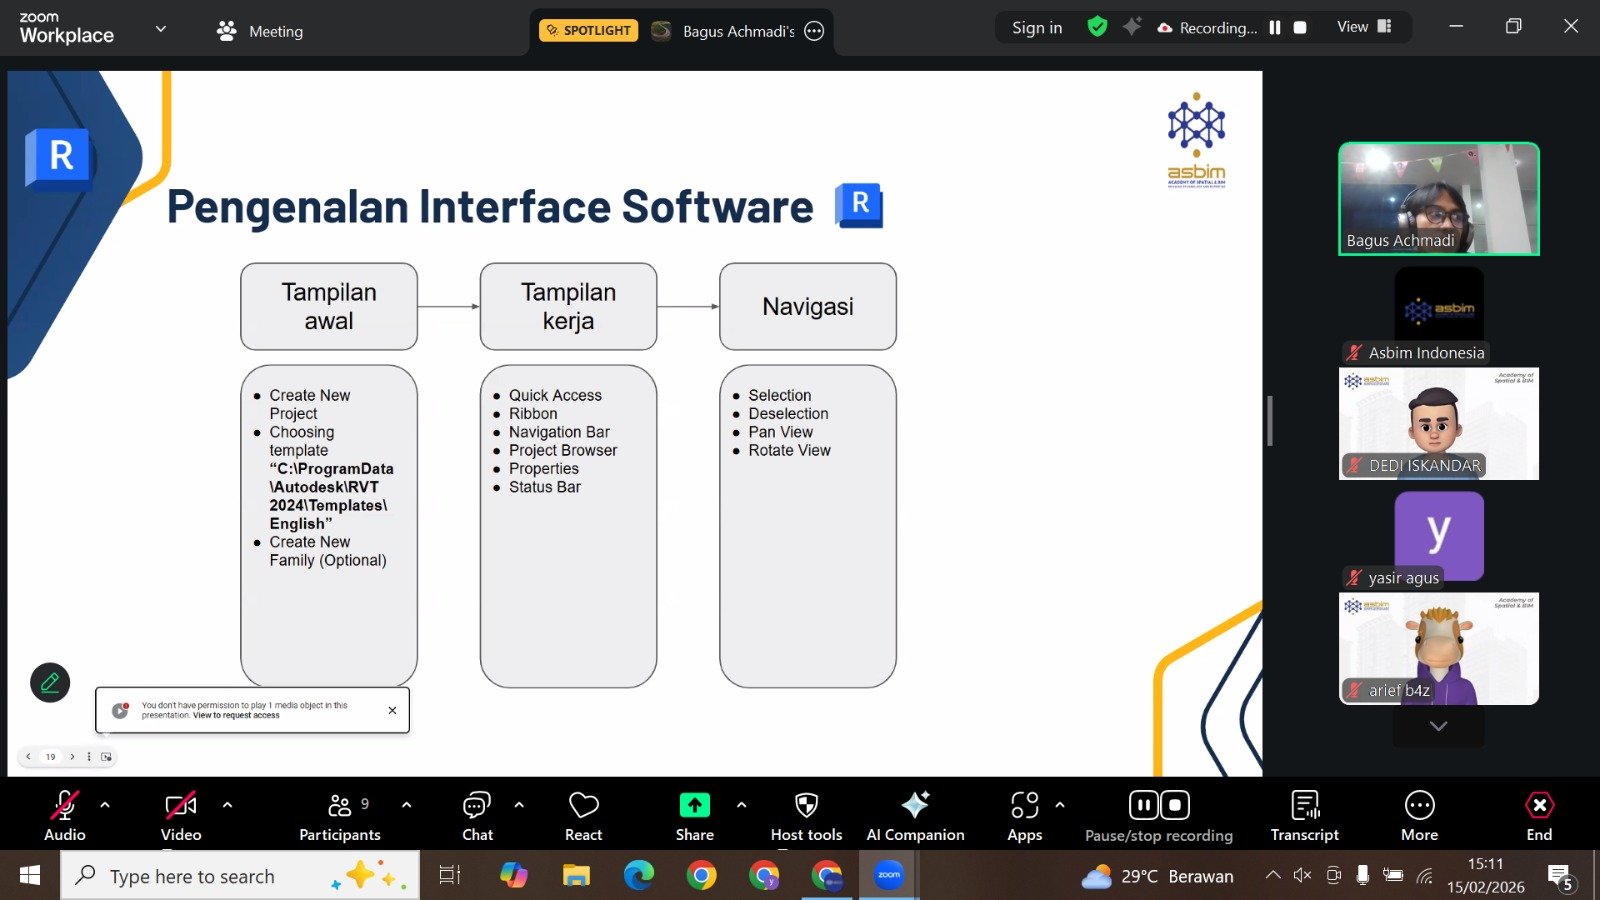Show more participants with down chevron

[1438, 726]
